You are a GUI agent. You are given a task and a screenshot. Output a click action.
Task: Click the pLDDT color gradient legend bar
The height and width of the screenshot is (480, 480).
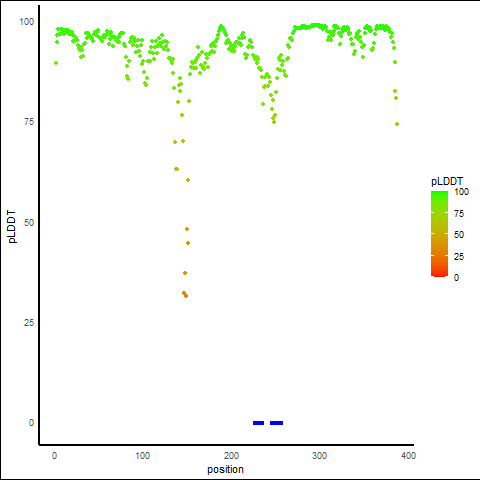(x=439, y=234)
